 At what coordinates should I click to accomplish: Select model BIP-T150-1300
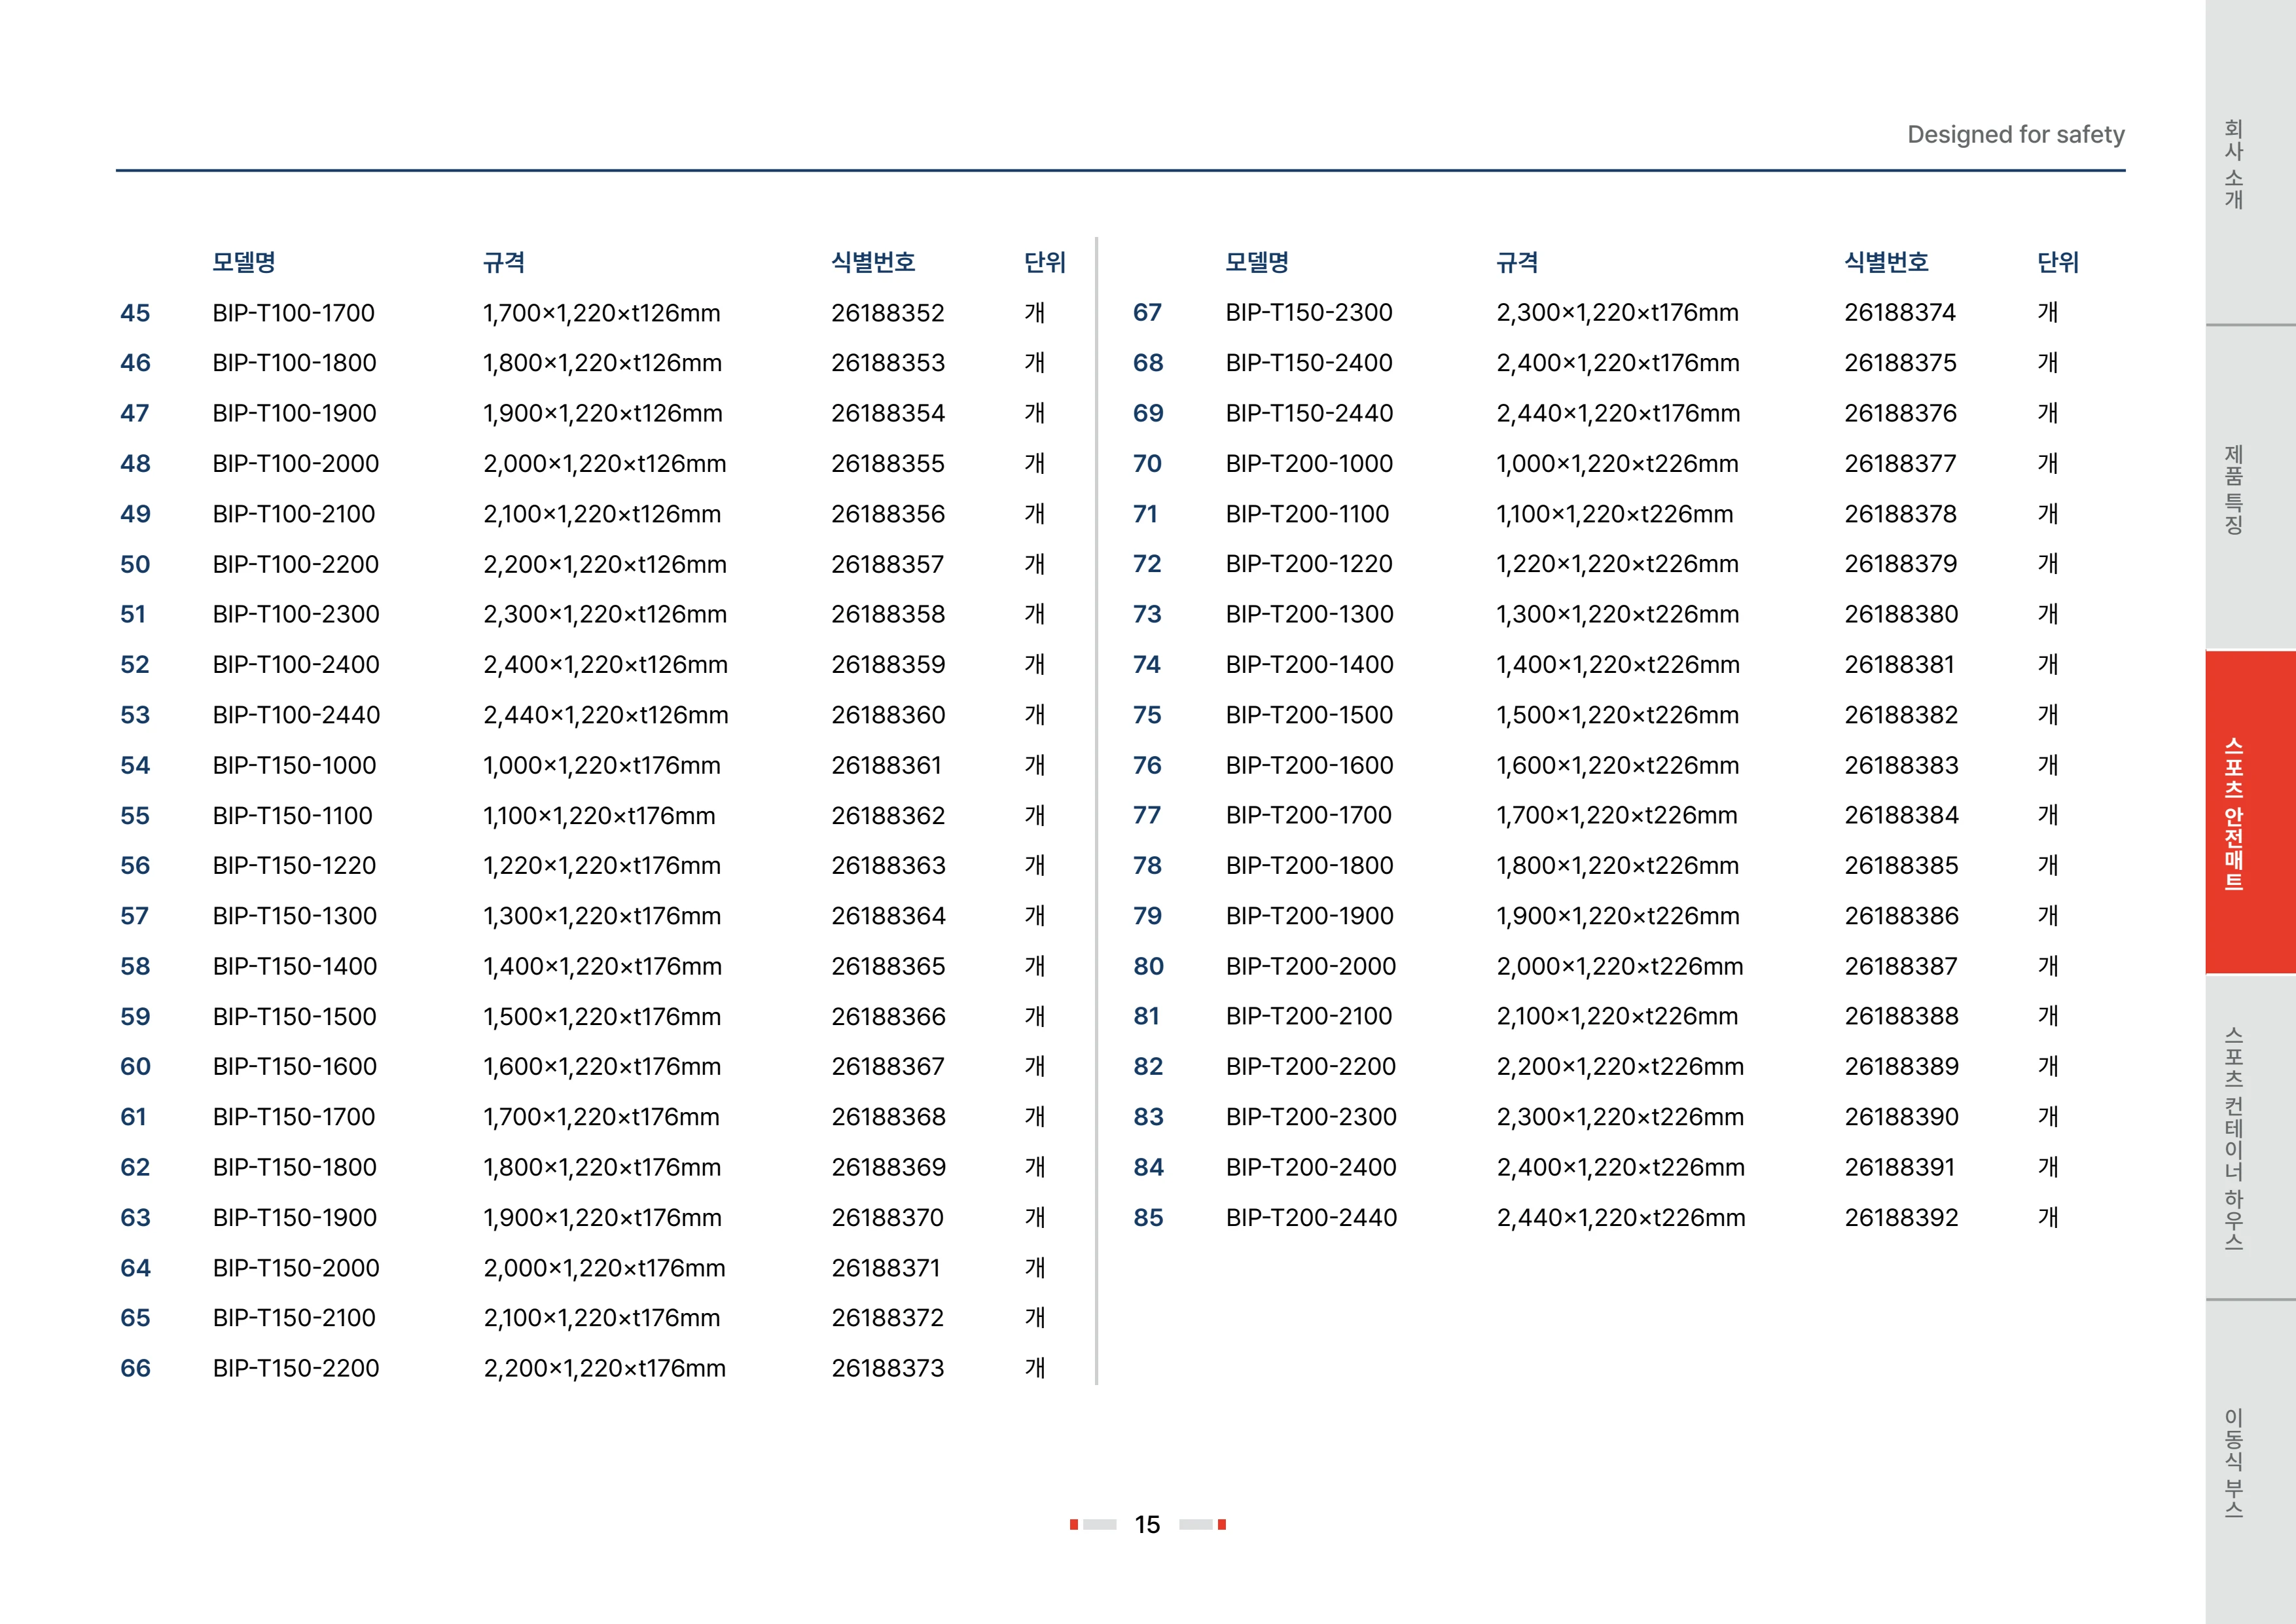(x=294, y=916)
